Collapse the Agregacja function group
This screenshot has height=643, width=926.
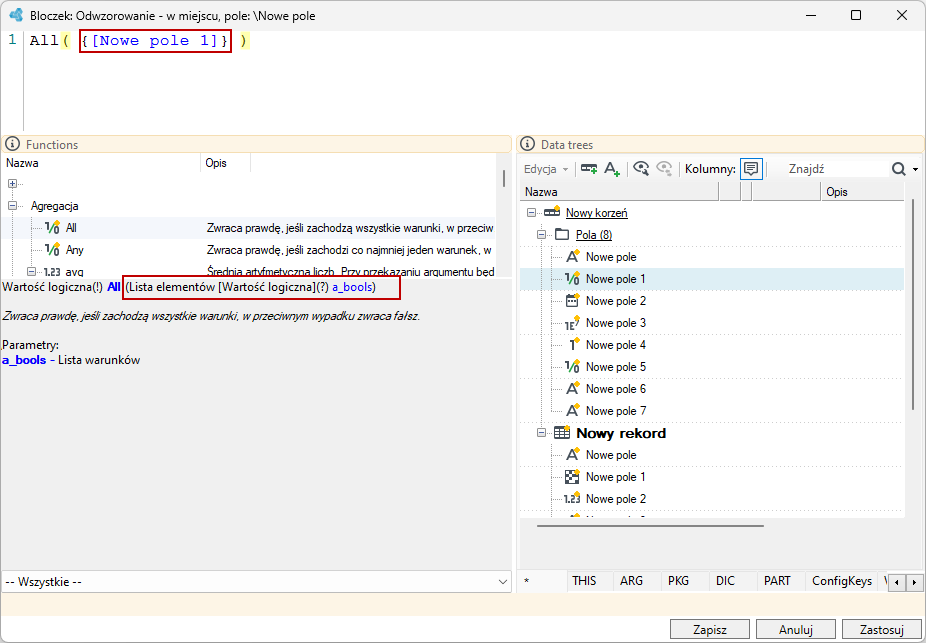pos(12,205)
